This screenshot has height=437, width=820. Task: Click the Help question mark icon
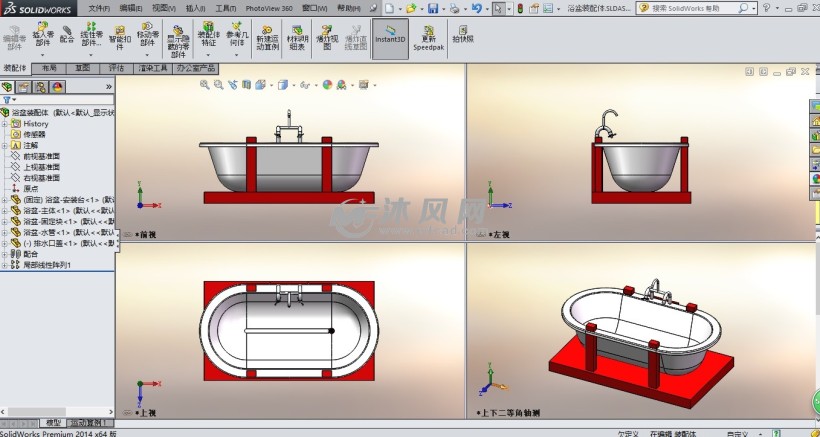pos(766,8)
